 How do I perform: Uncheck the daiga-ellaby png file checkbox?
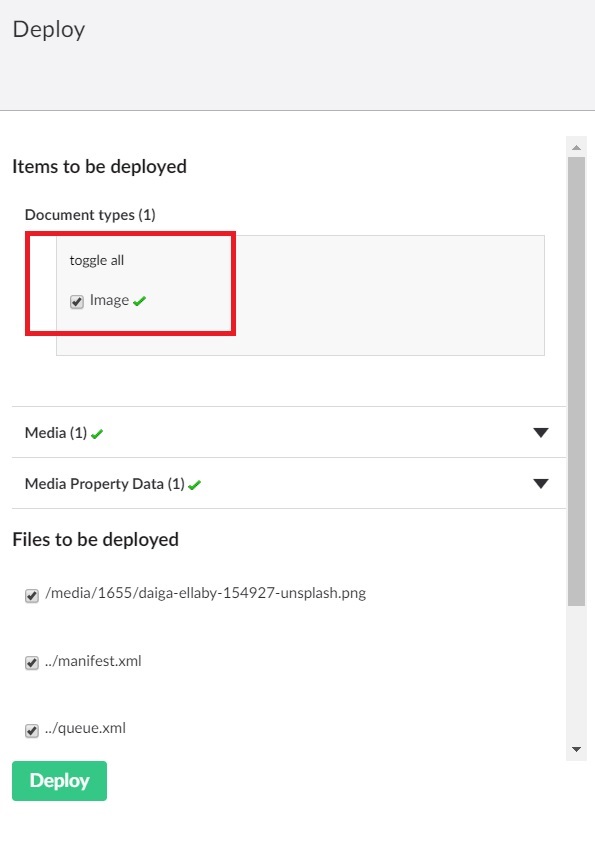[32, 595]
